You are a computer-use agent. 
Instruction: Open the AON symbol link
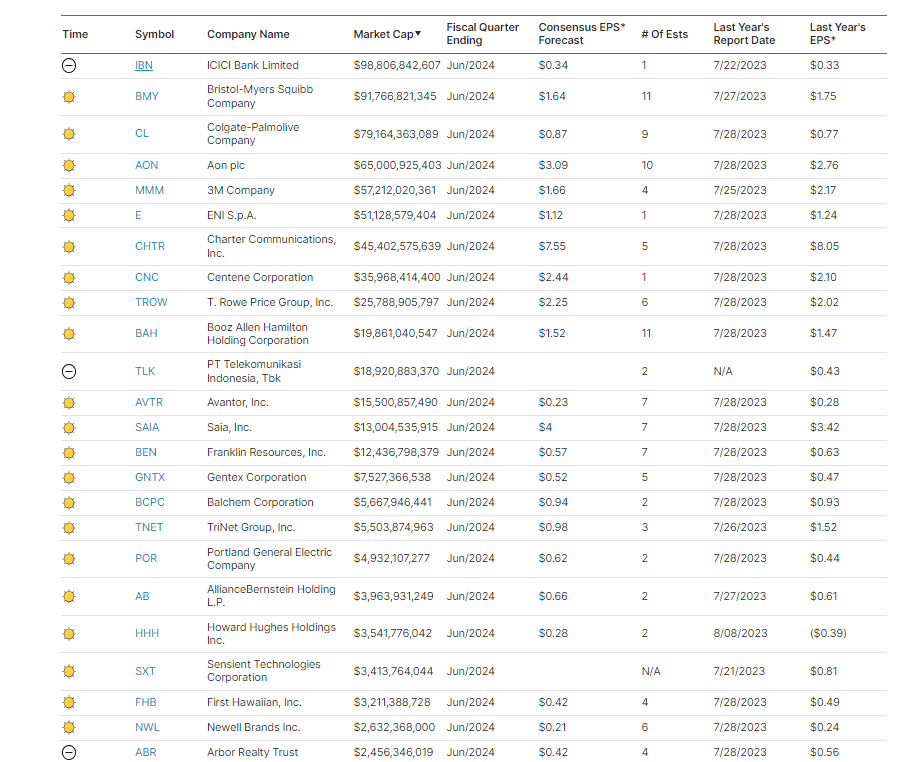coord(146,165)
